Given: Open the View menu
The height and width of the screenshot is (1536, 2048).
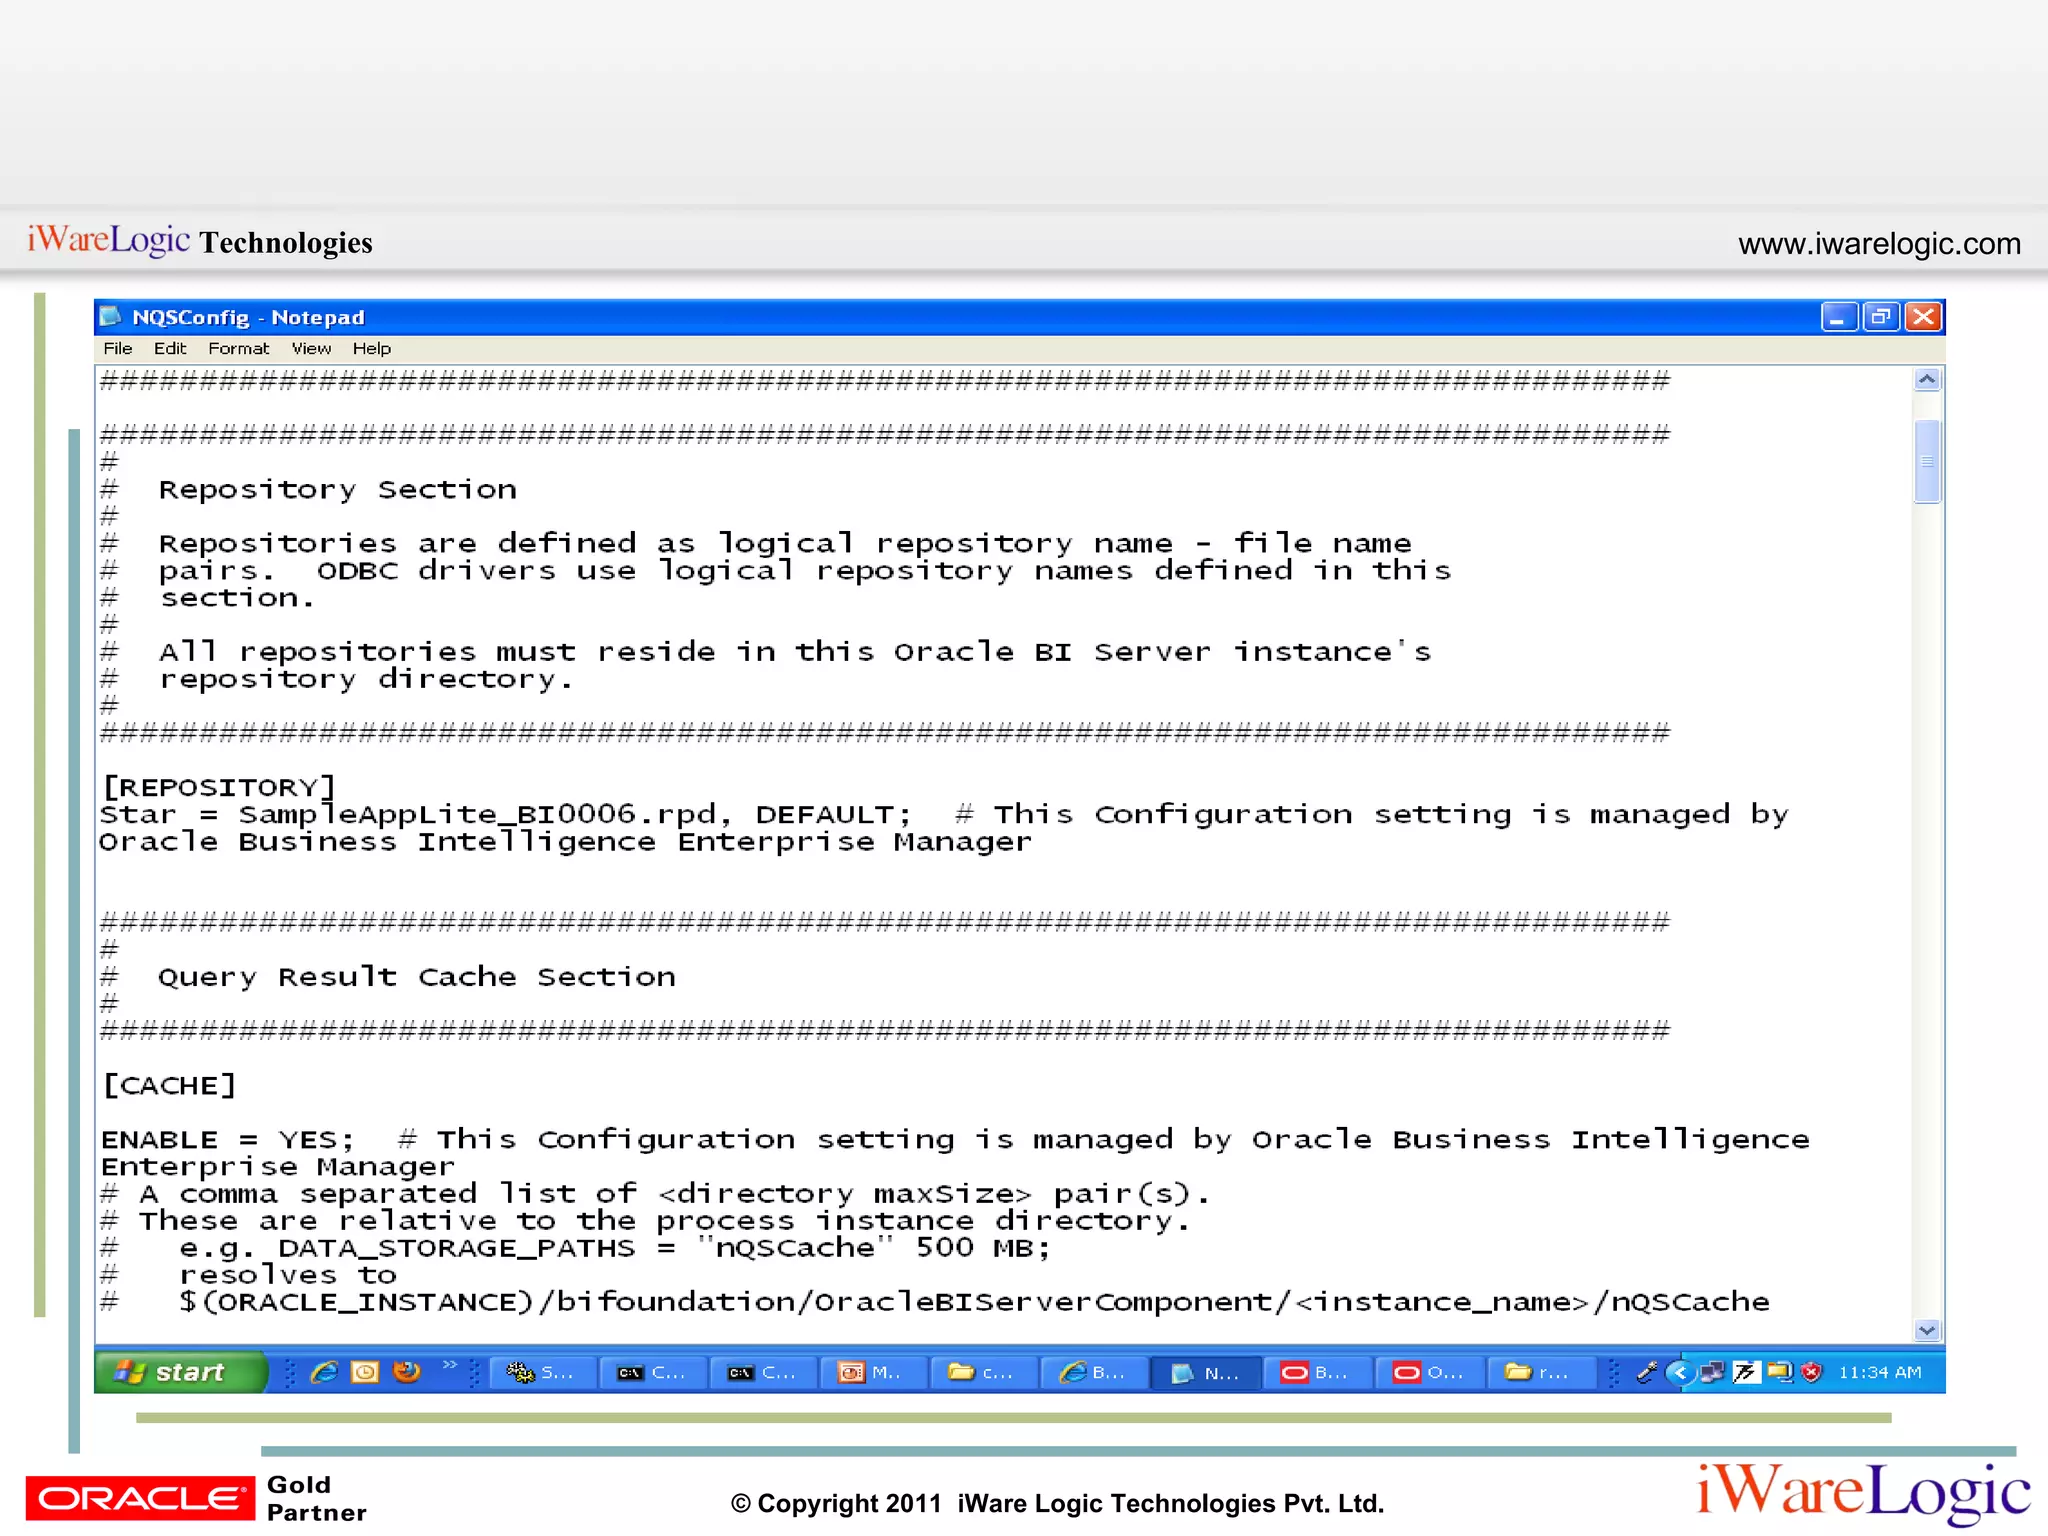Looking at the screenshot, I should (311, 348).
